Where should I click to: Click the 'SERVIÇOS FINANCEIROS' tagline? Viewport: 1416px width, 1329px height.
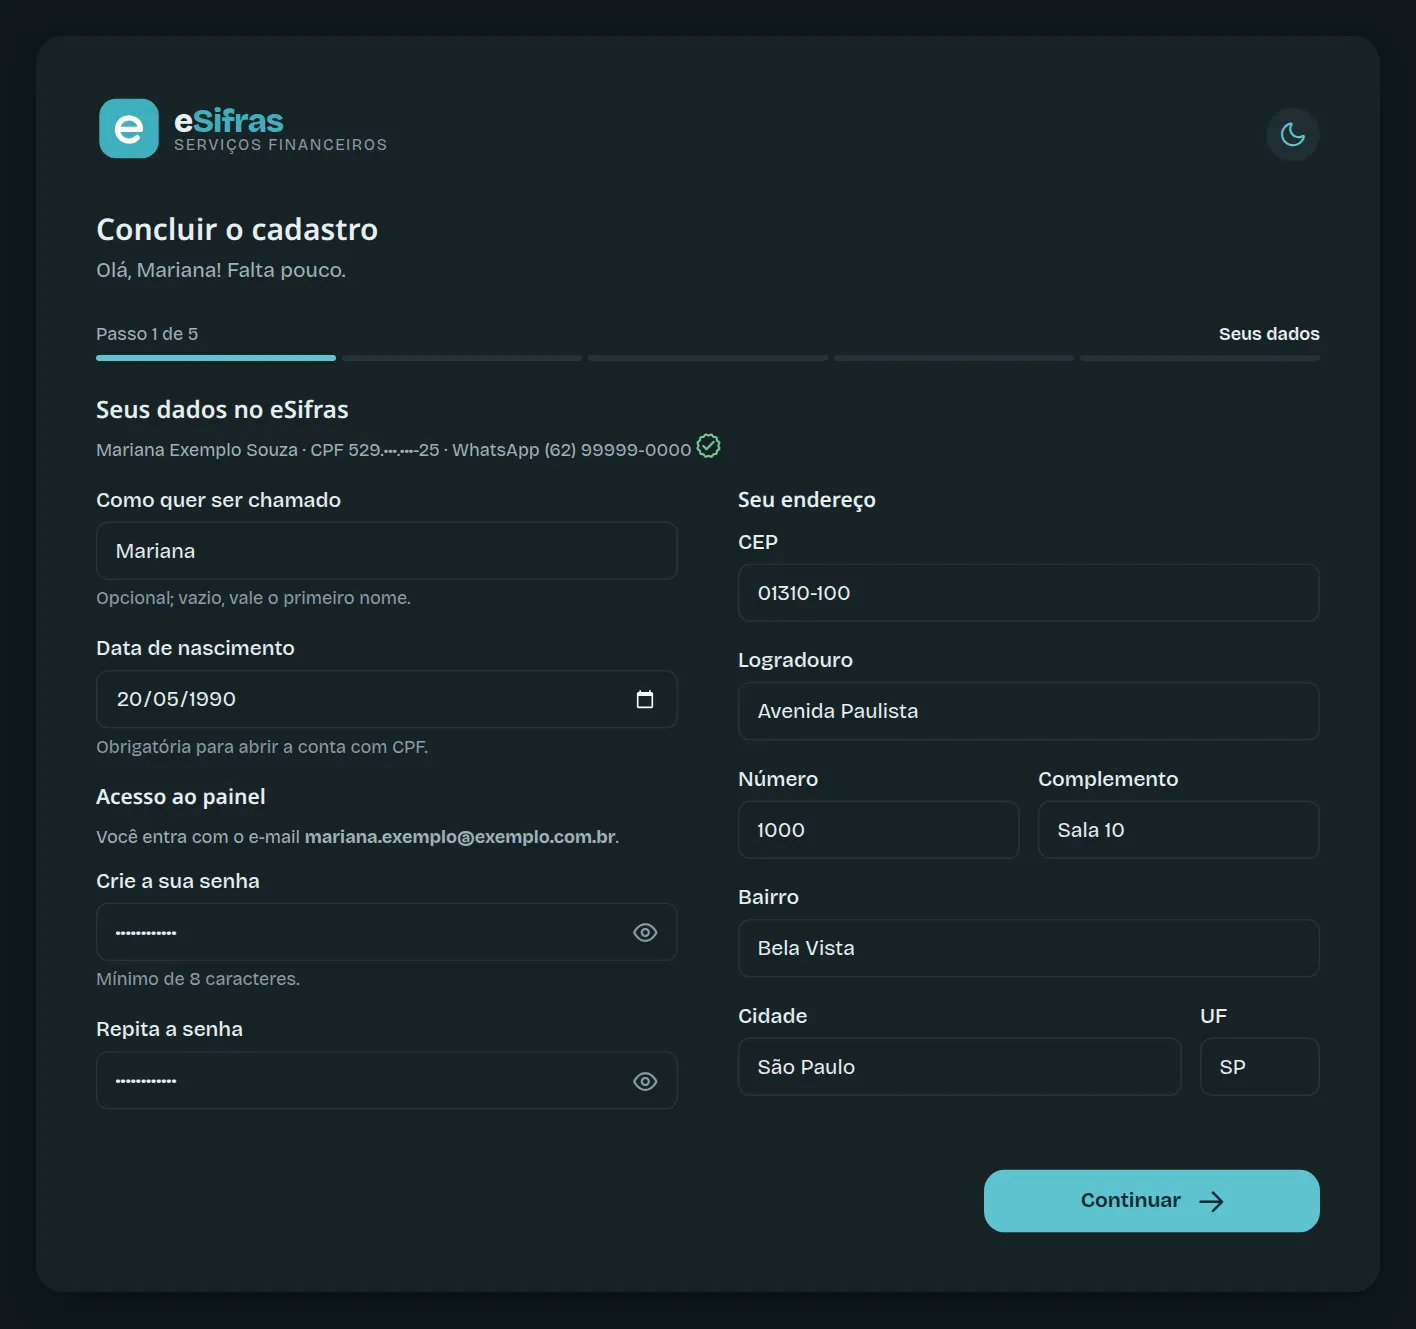281,145
